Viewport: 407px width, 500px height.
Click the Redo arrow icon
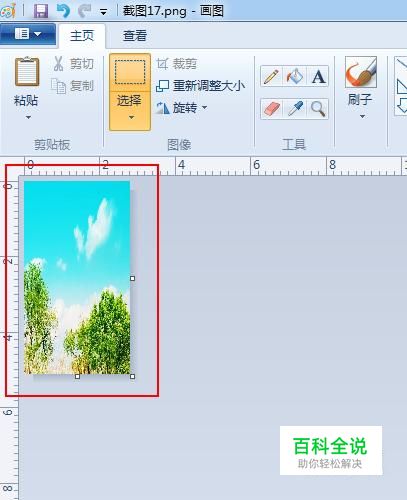tap(84, 11)
